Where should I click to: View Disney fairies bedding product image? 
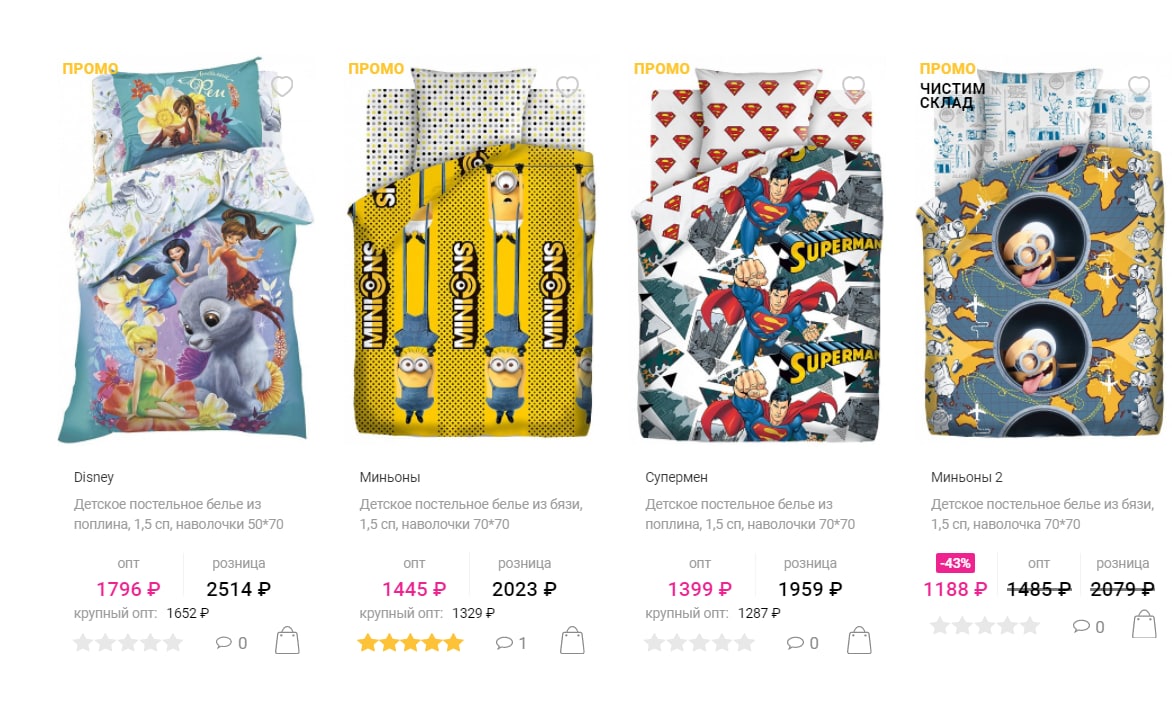pyautogui.click(x=185, y=250)
